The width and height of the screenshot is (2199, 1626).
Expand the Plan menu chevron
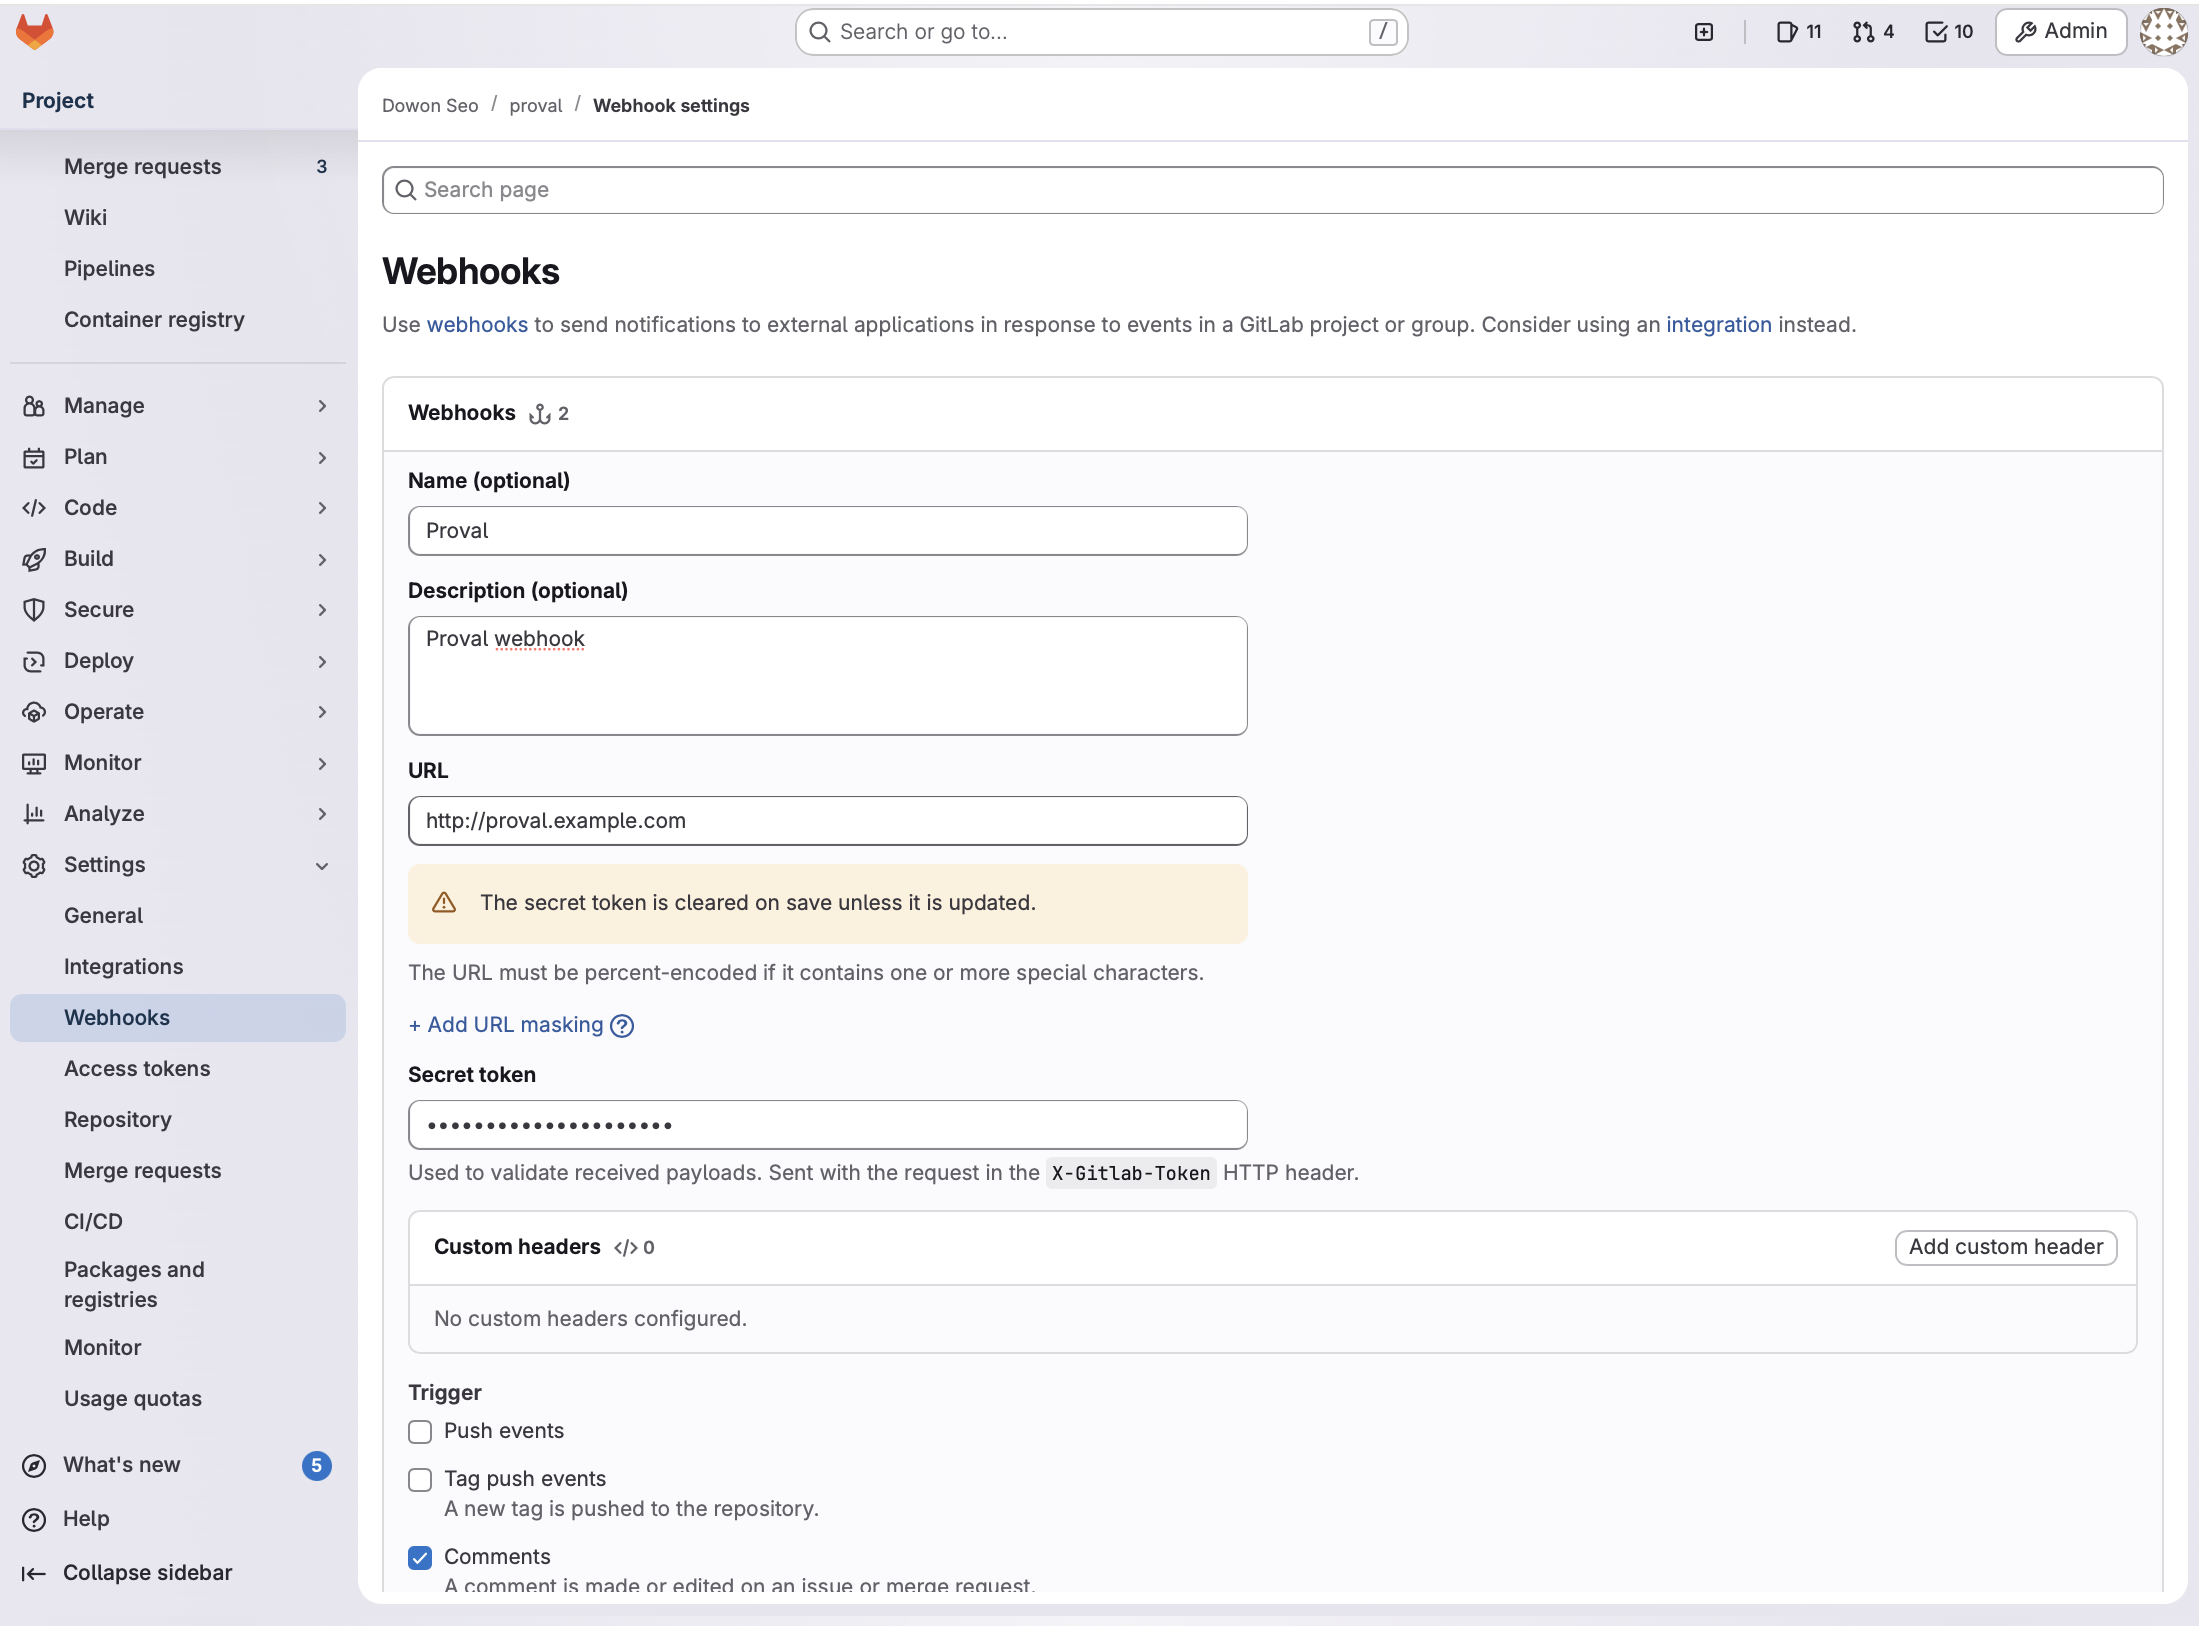[322, 457]
